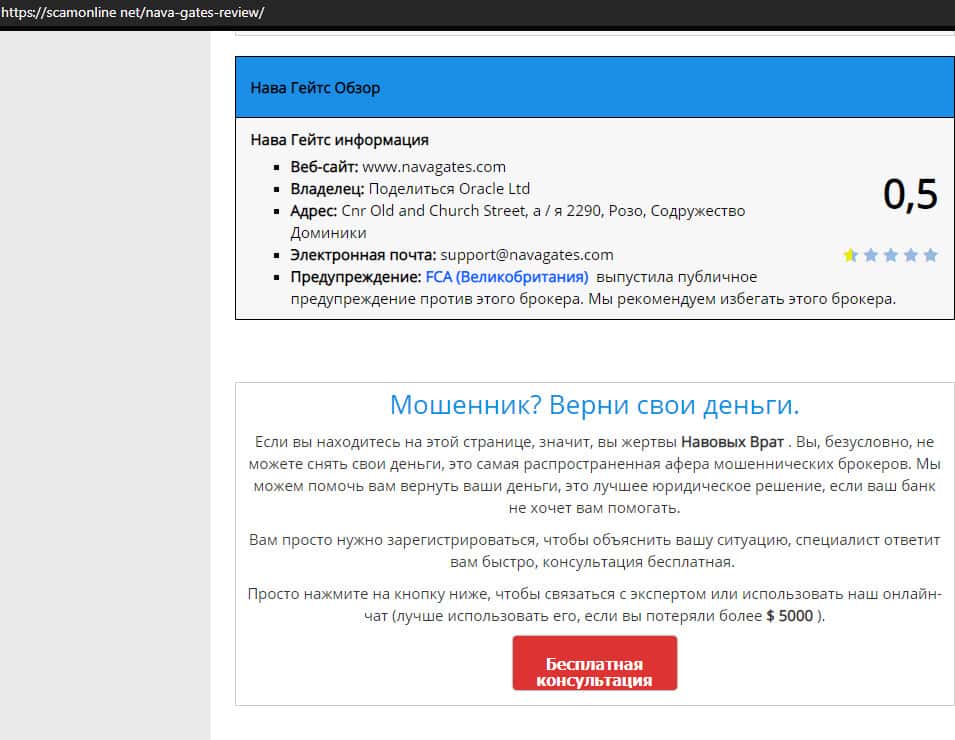The image size is (955, 740).
Task: Click the Предупреждение label in the list
Action: pyautogui.click(x=356, y=277)
